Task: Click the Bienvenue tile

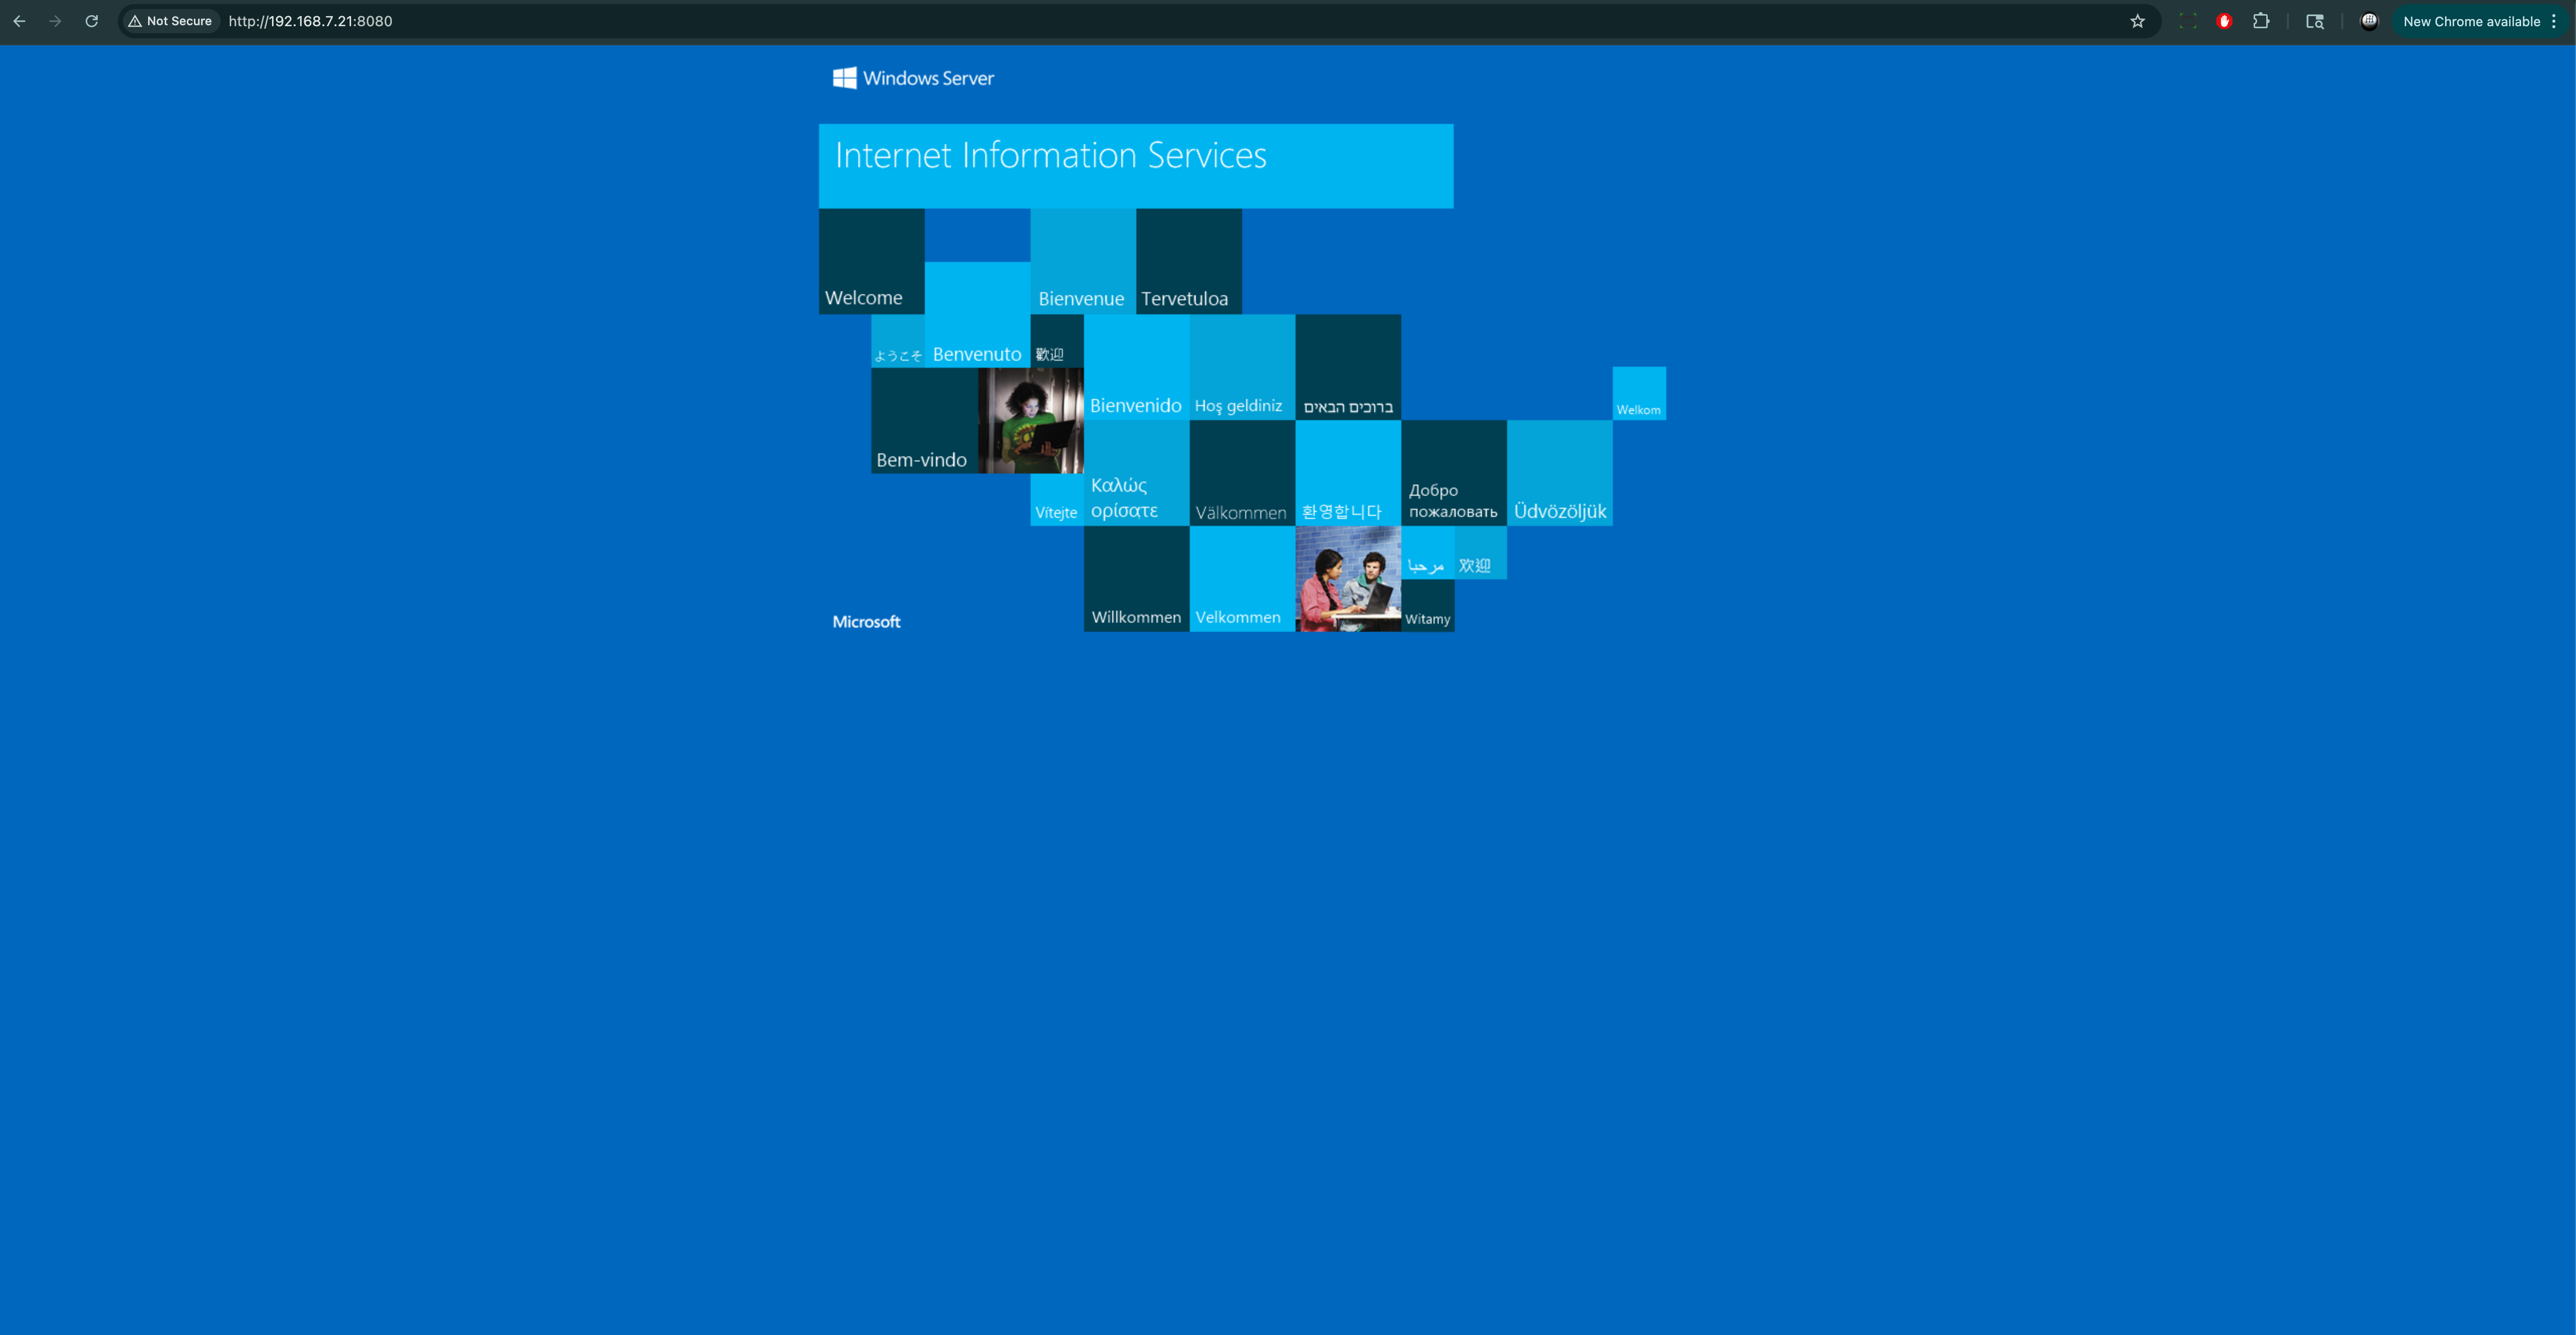Action: click(1083, 261)
